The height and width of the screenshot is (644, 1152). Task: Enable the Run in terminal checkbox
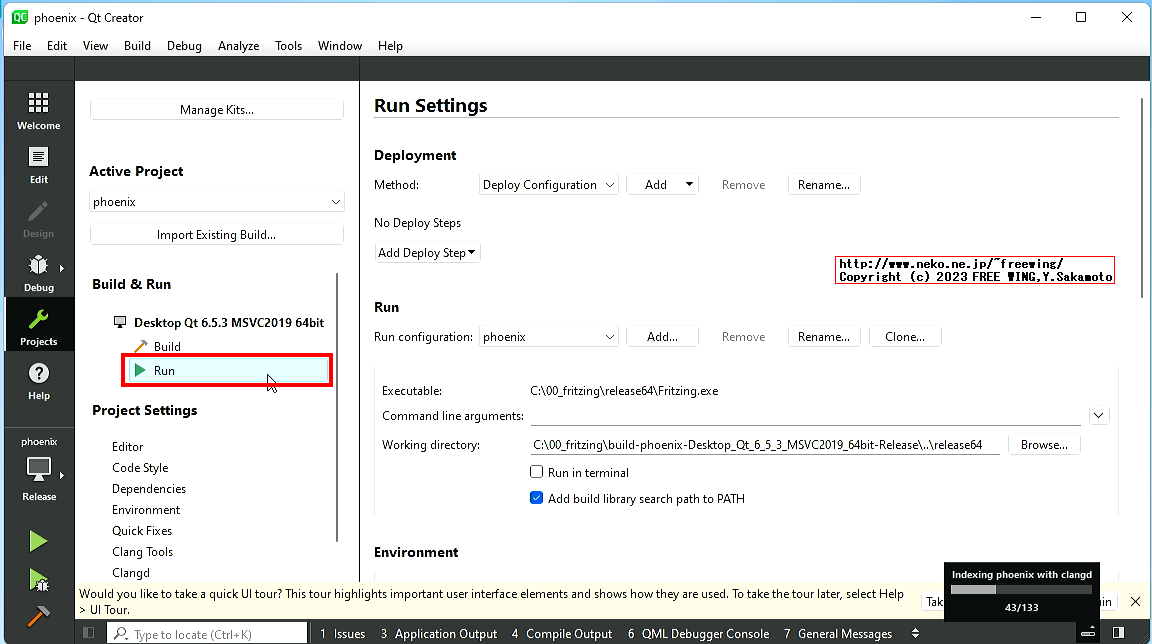(536, 472)
